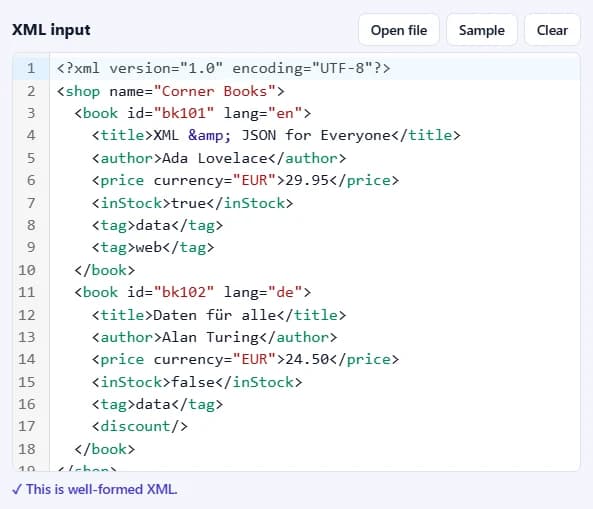Click the tag "data" on line 8
Viewport: 593px width, 509px height.
click(153, 225)
